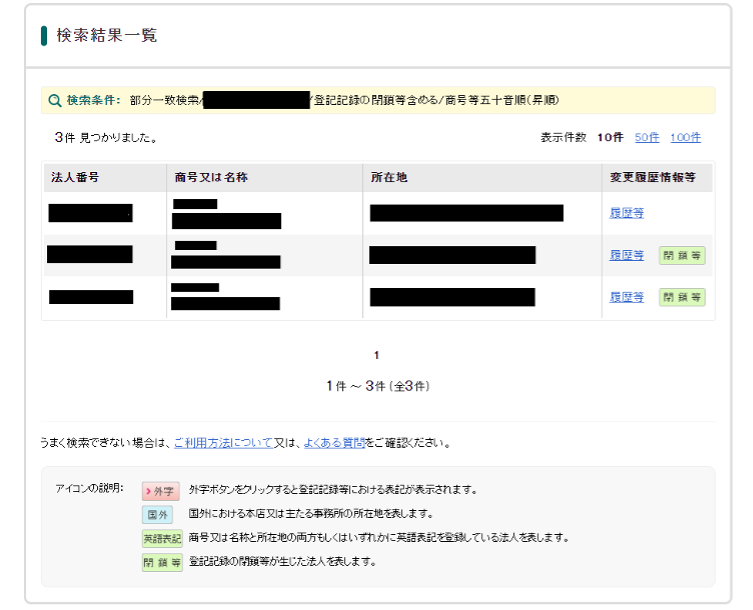Image resolution: width=753 pixels, height=610 pixels.
Task: Click the 法人番号 column header
Action: pyautogui.click(x=75, y=178)
